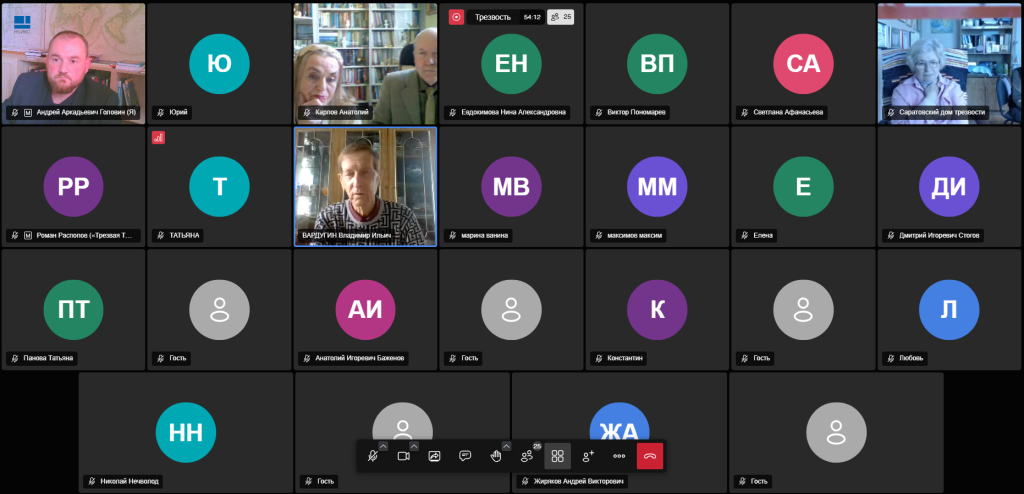
Task: Click red recording indicator icon
Action: pos(456,17)
